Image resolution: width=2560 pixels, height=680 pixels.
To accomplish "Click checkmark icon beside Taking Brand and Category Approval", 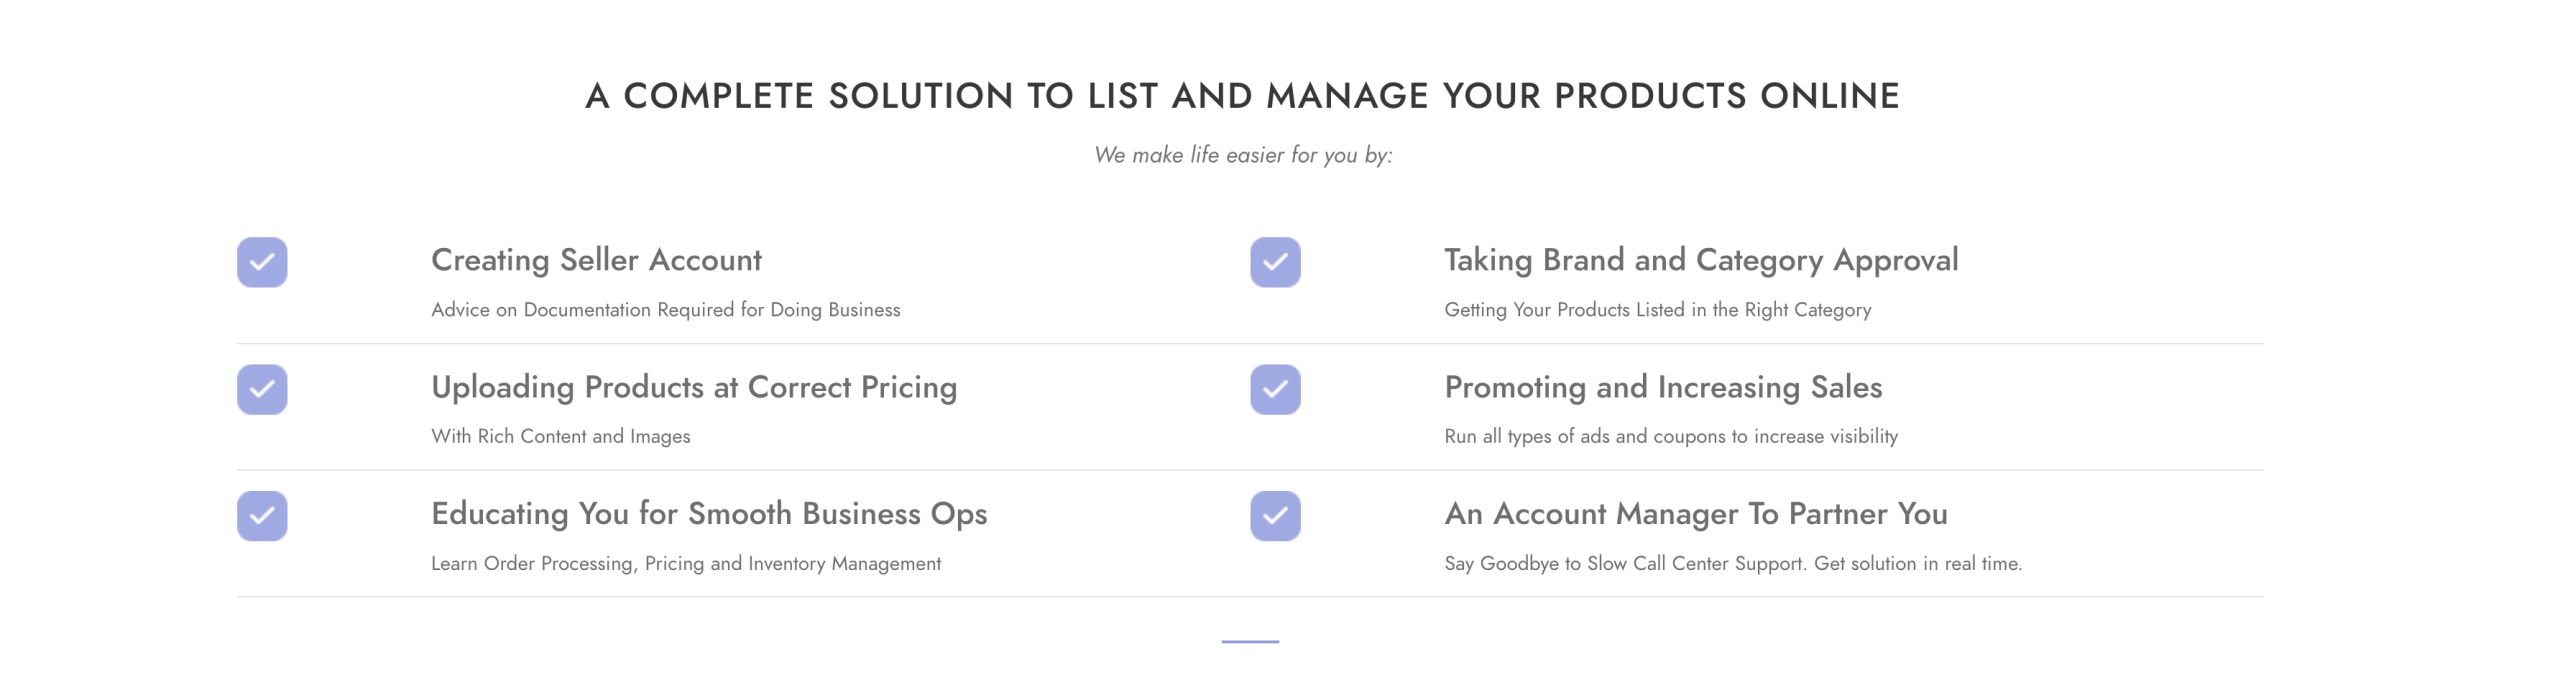I will (x=1275, y=262).
